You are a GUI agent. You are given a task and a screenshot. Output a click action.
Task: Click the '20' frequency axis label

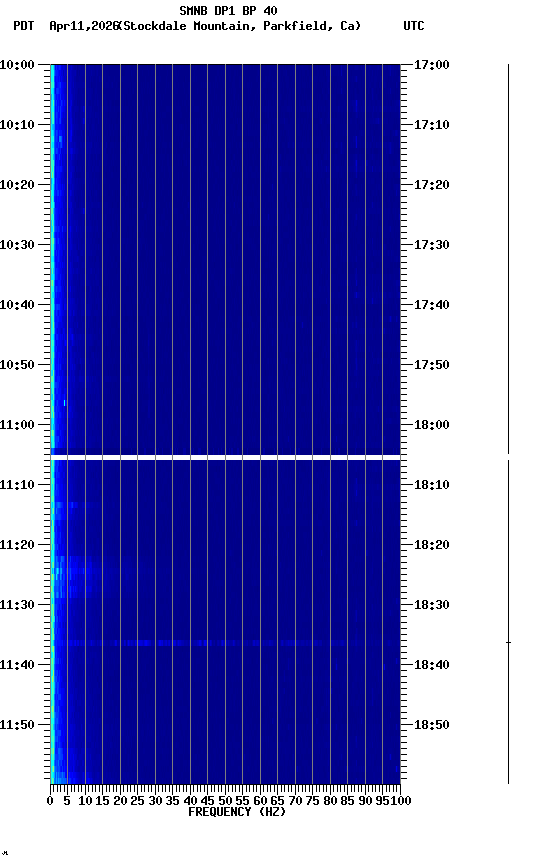point(120,802)
